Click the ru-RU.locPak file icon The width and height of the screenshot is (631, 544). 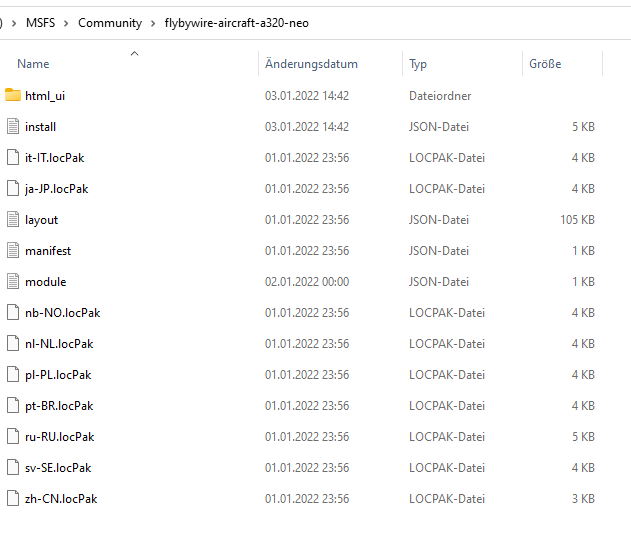(13, 436)
